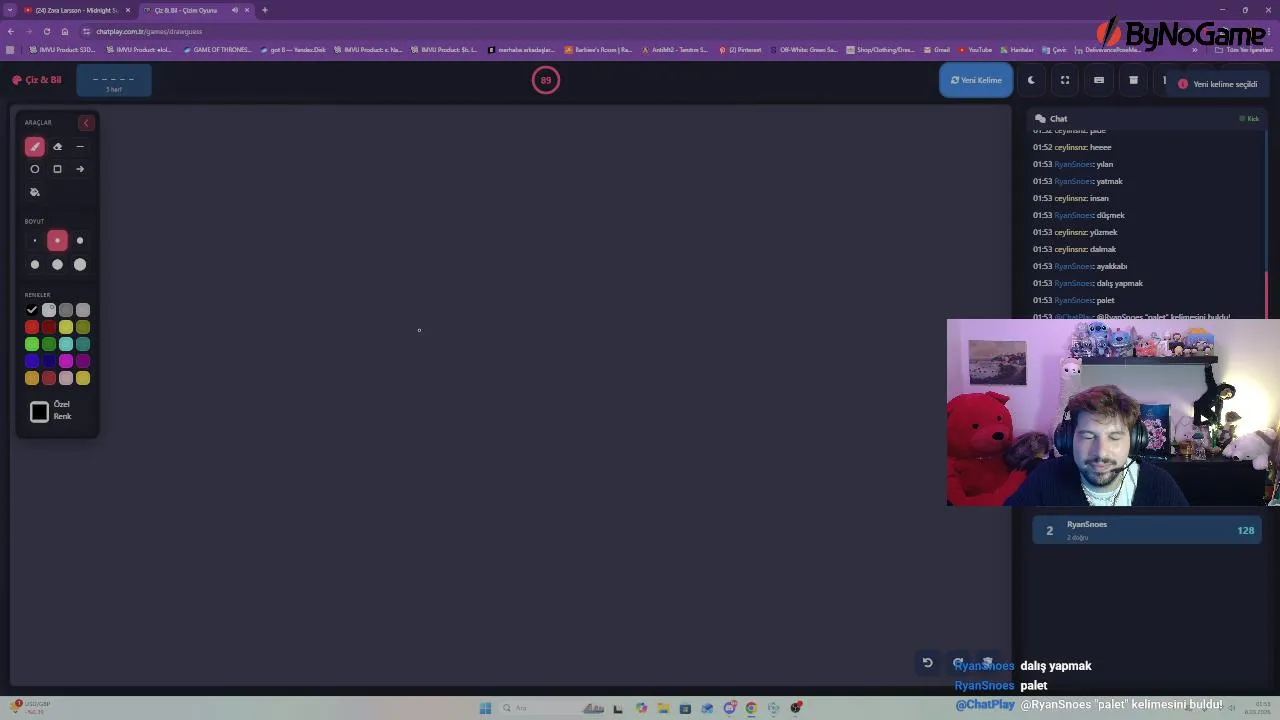Open the GAME OF THRONES bookmark
The image size is (1280, 720).
[218, 50]
